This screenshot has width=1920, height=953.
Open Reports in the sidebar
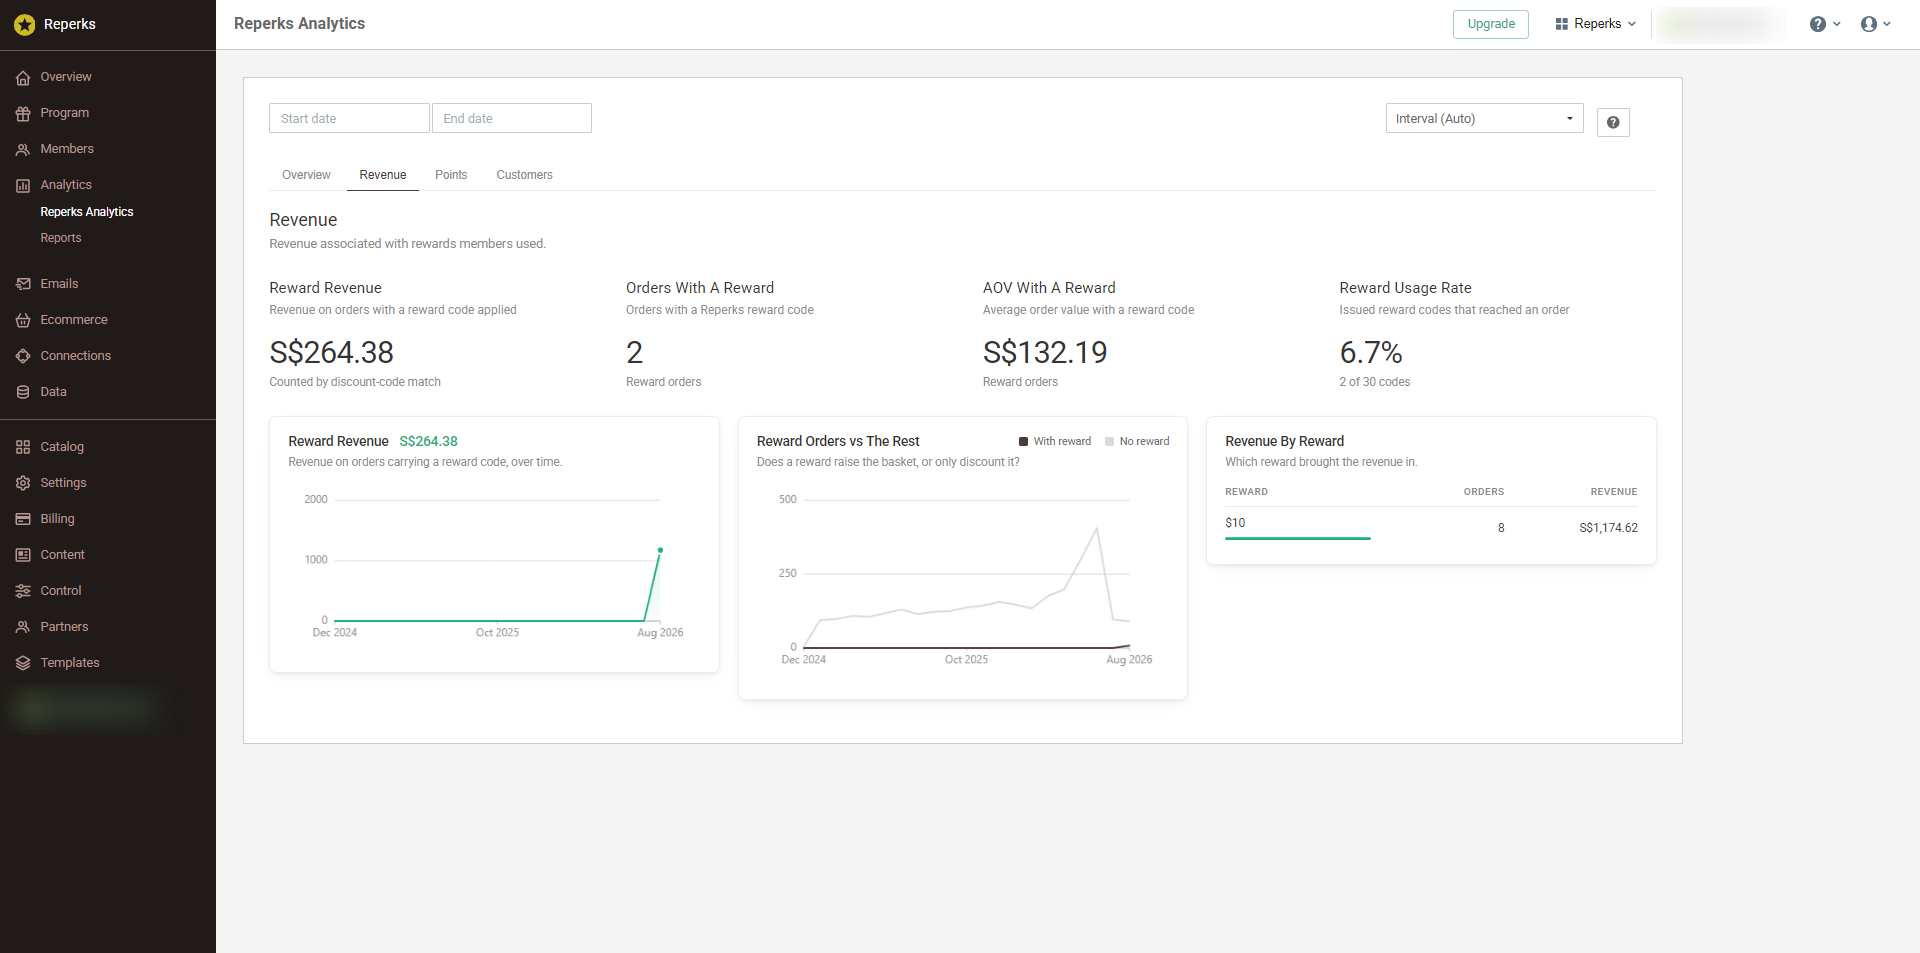point(61,238)
